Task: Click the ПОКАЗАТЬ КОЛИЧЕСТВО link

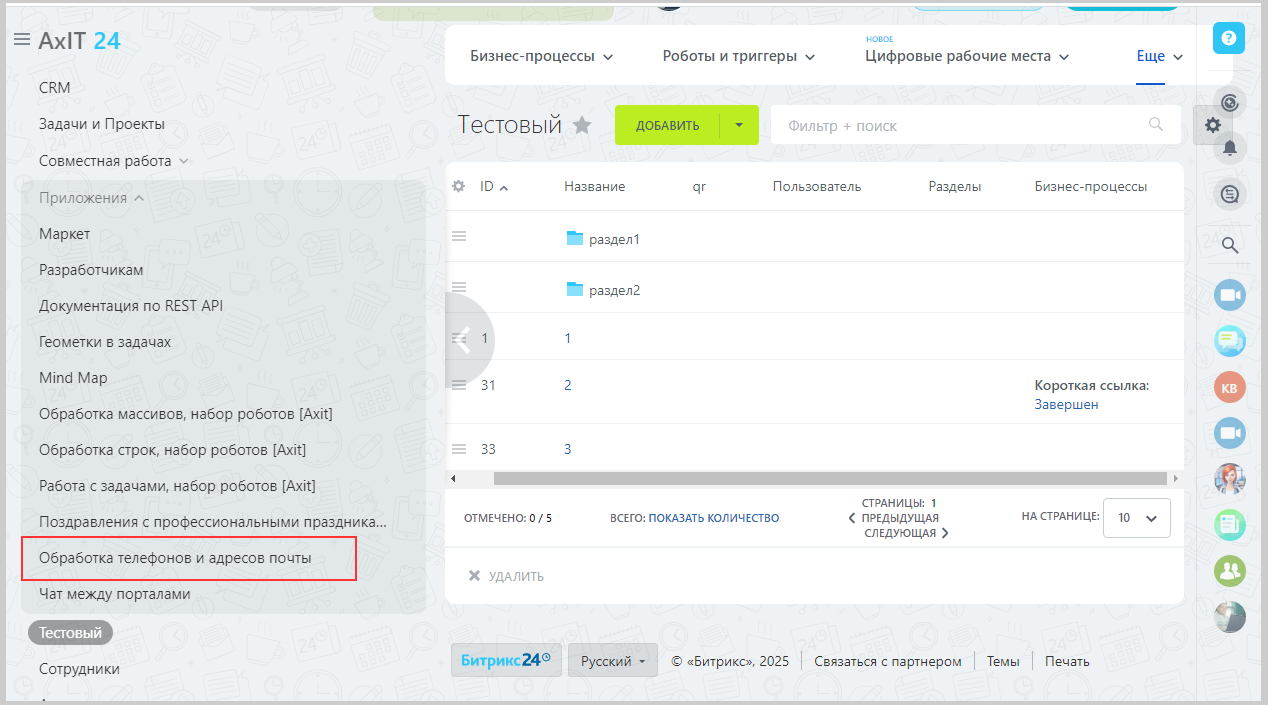Action: point(714,518)
